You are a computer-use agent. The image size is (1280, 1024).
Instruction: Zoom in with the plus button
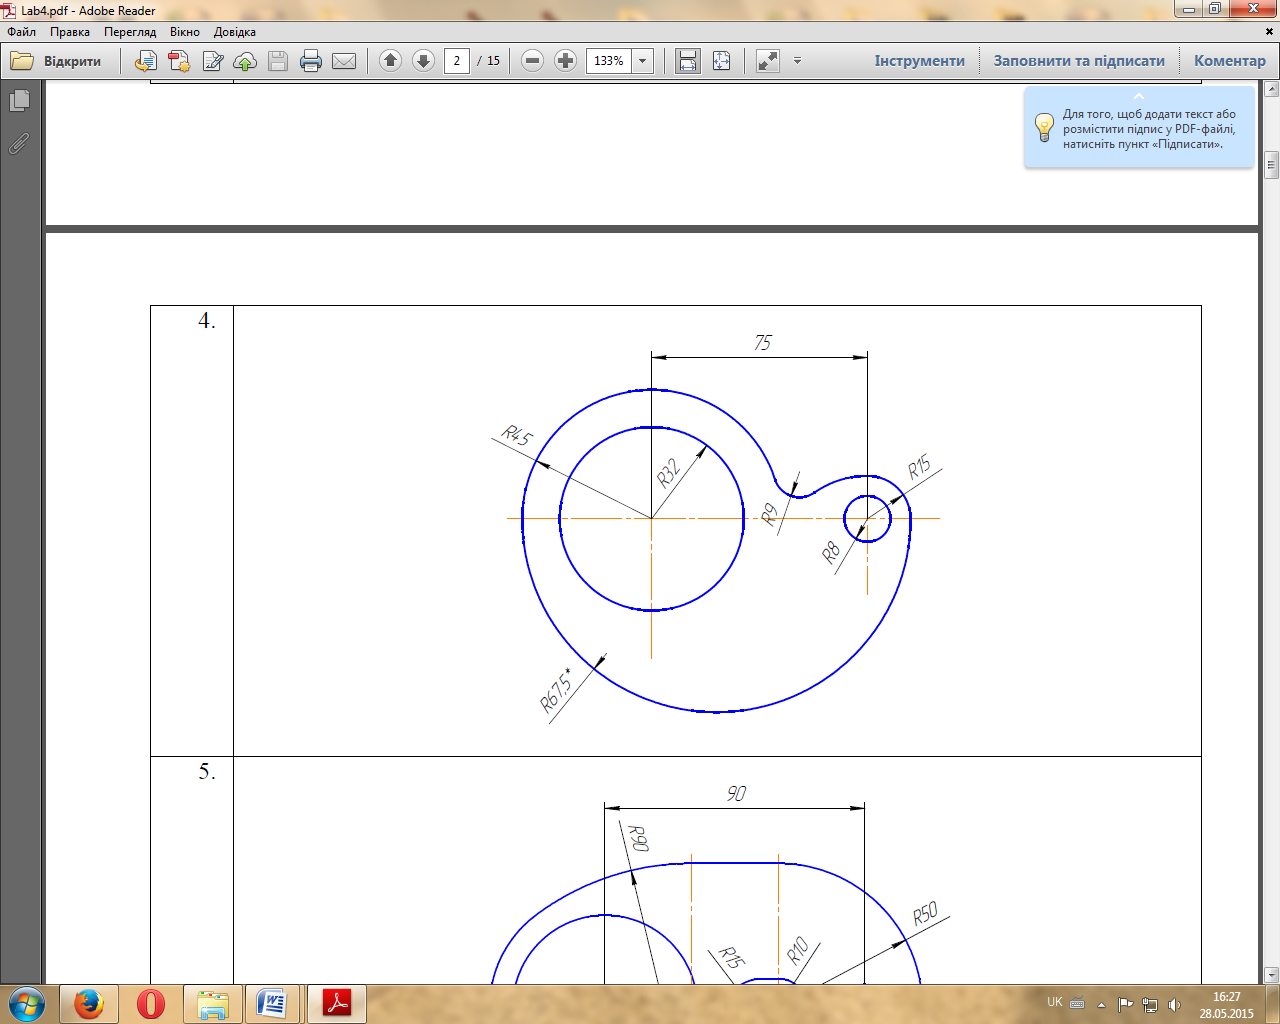click(566, 61)
